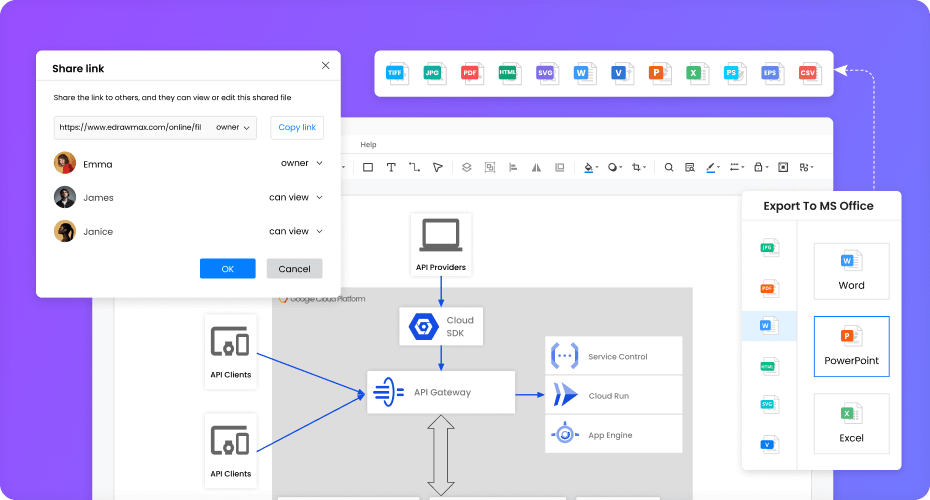The image size is (930, 500).
Task: Expand James's can view dropdown
Action: click(x=295, y=198)
